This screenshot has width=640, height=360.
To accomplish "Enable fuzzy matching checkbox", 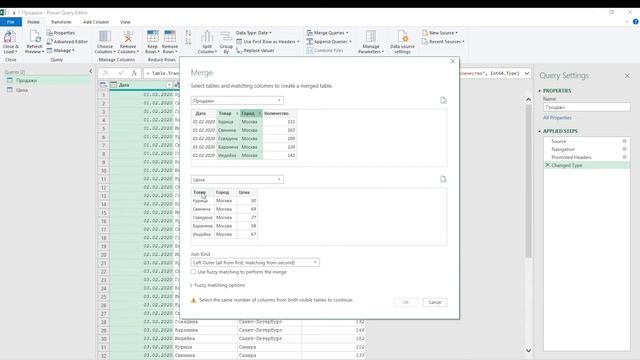I will click(x=193, y=271).
